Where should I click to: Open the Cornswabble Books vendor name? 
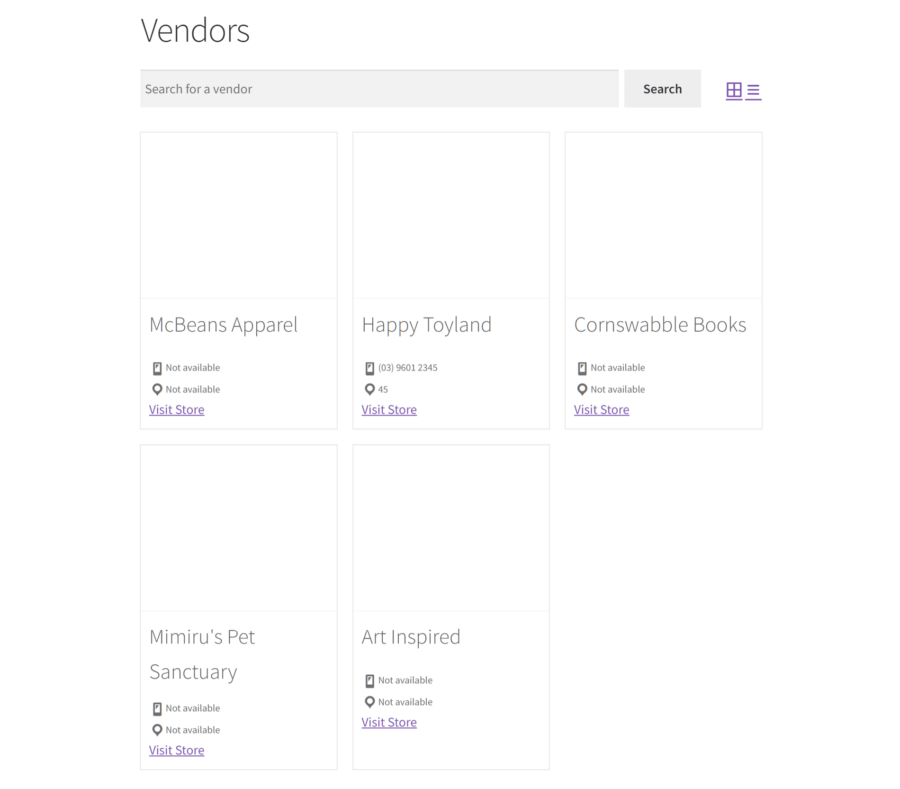click(660, 324)
